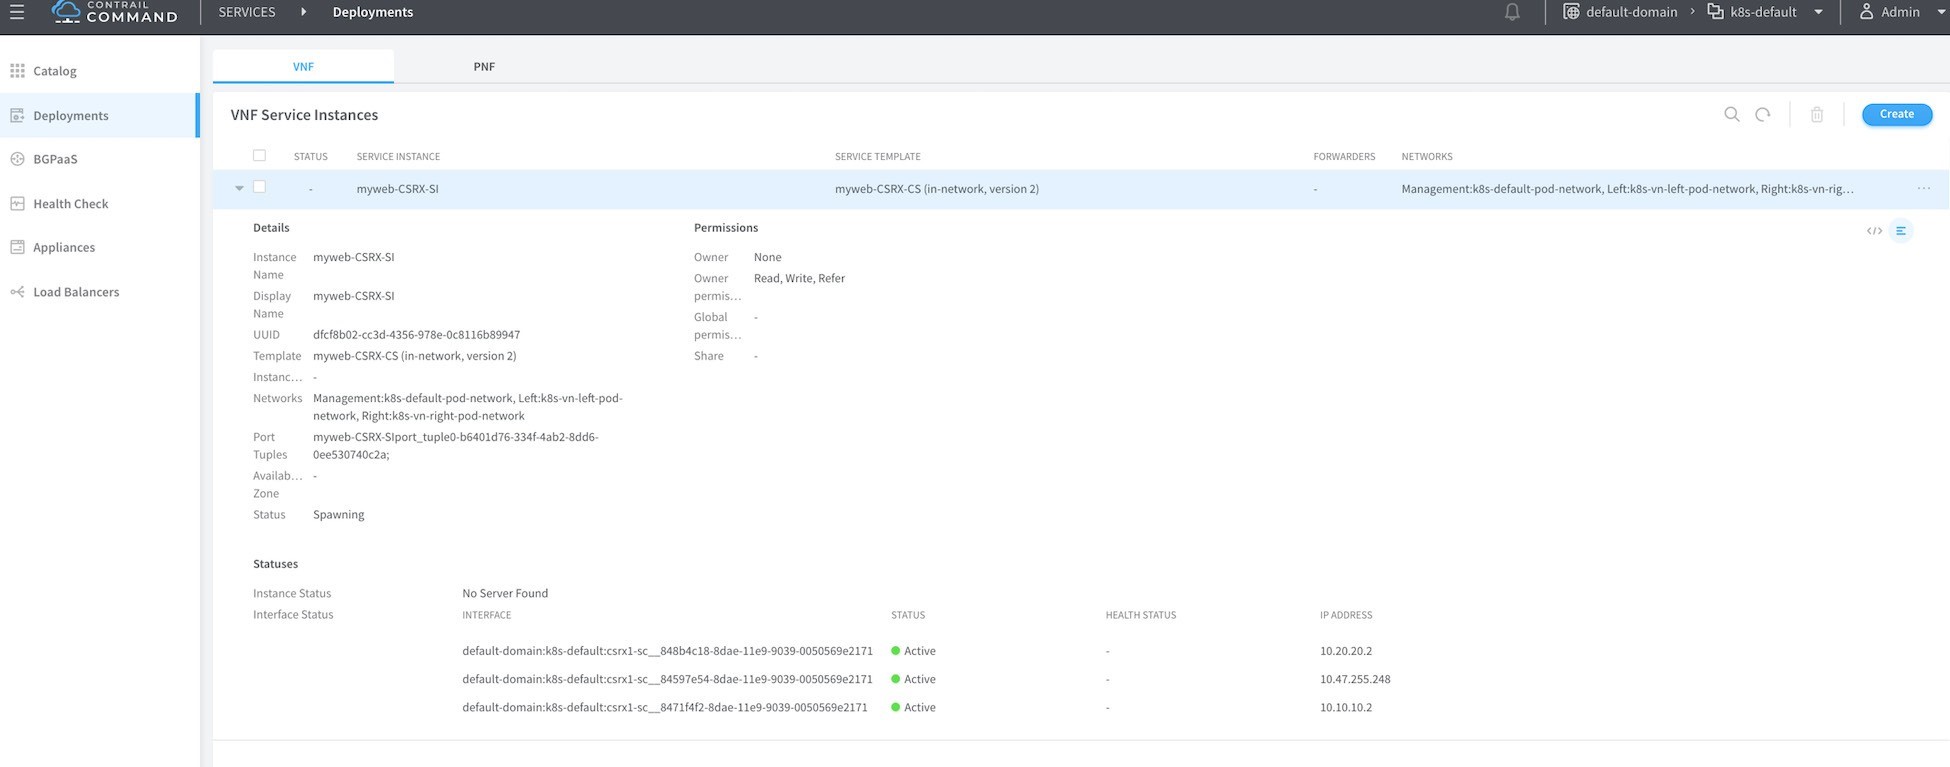
Task: Open Deployments in the sidebar
Action: pos(99,115)
